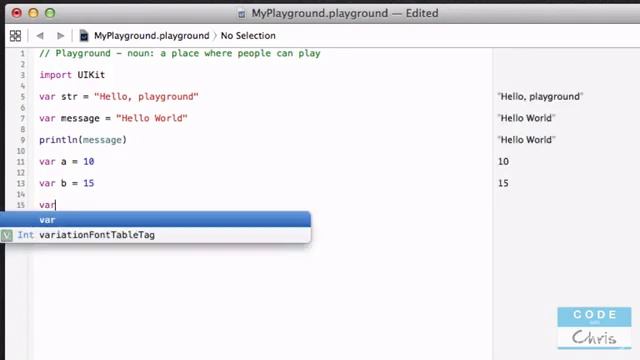Click the 'var message' declaration line
This screenshot has width=640, height=360.
point(113,118)
